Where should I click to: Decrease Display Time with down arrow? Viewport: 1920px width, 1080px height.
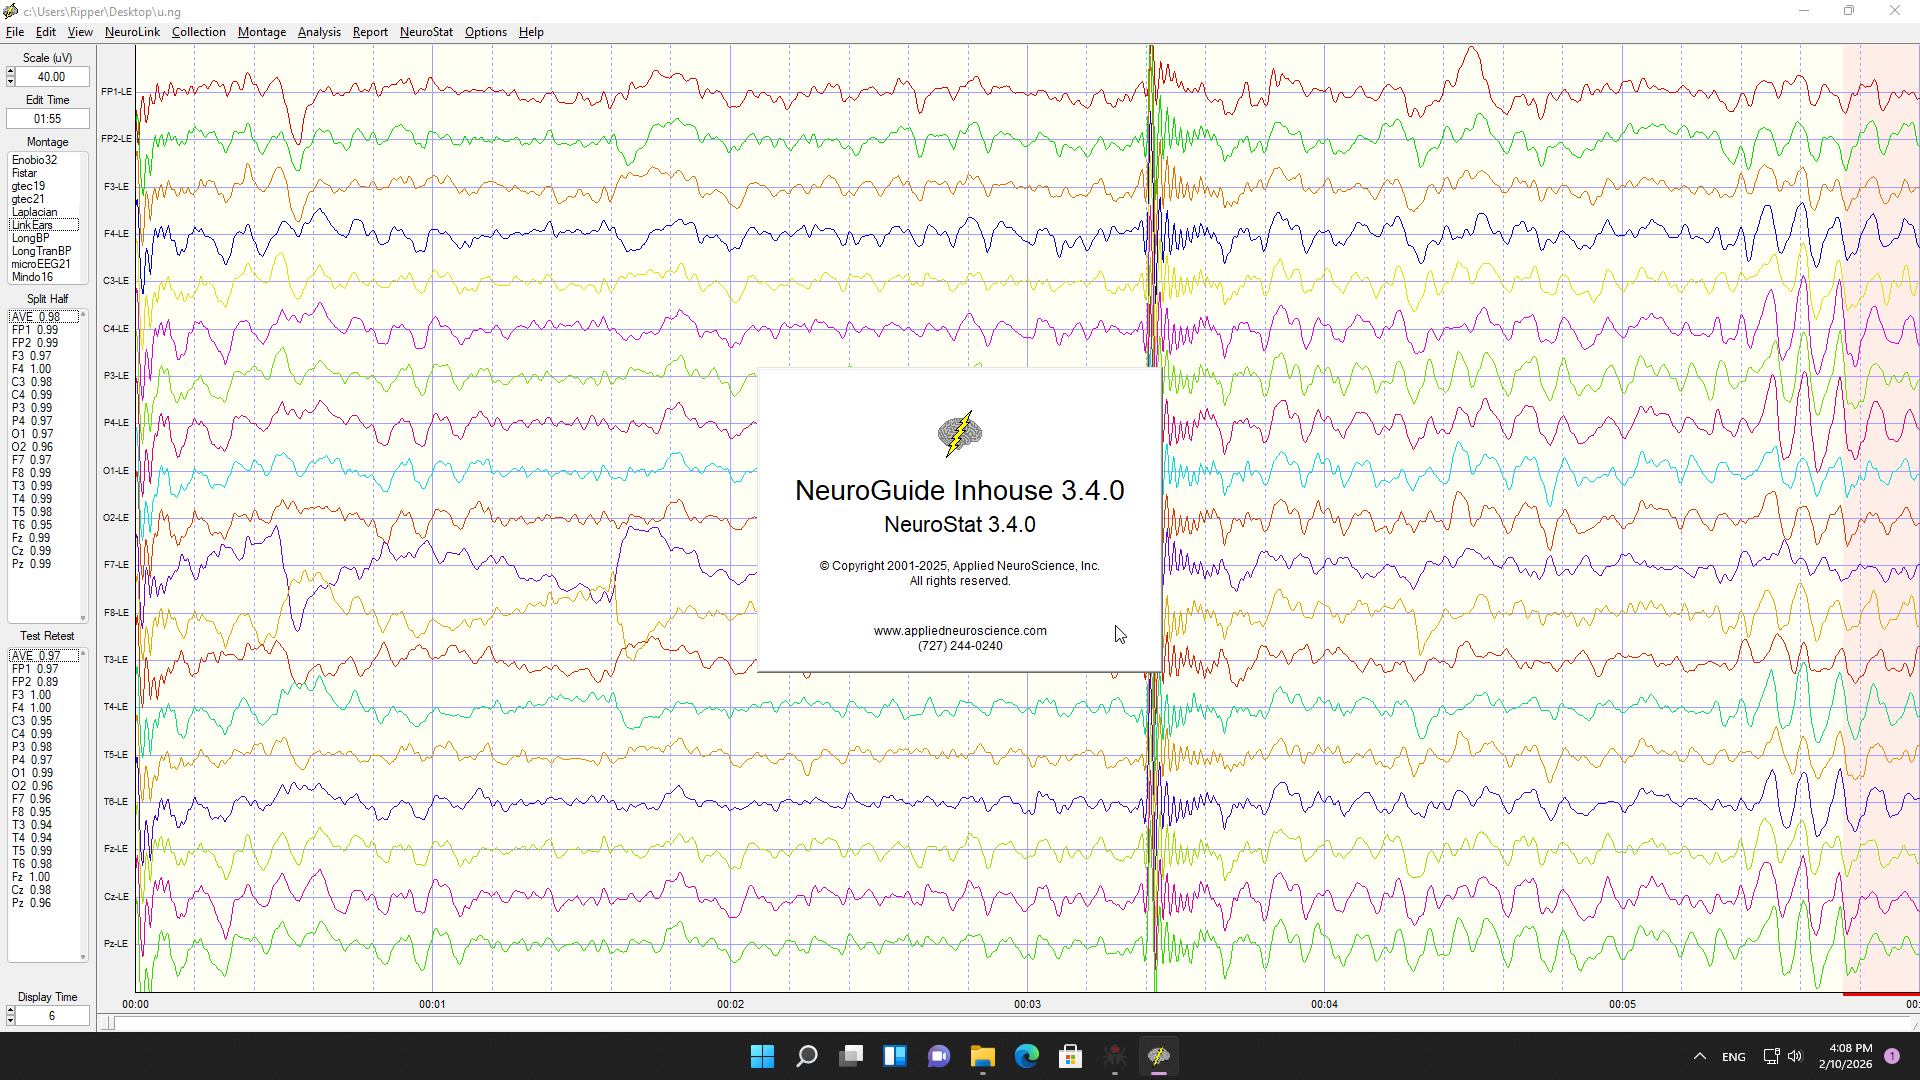(10, 1021)
